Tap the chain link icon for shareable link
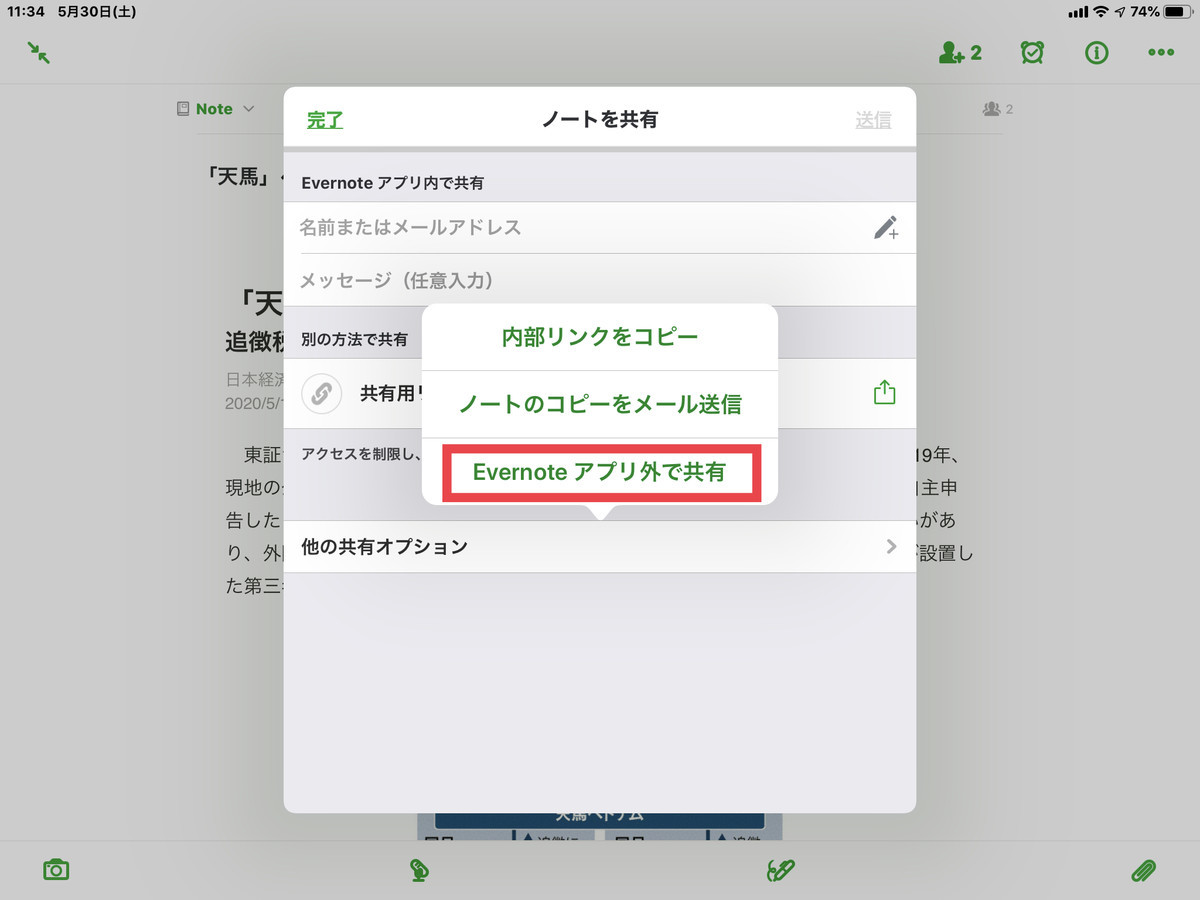Screen dimensions: 1200x900 click(x=321, y=393)
